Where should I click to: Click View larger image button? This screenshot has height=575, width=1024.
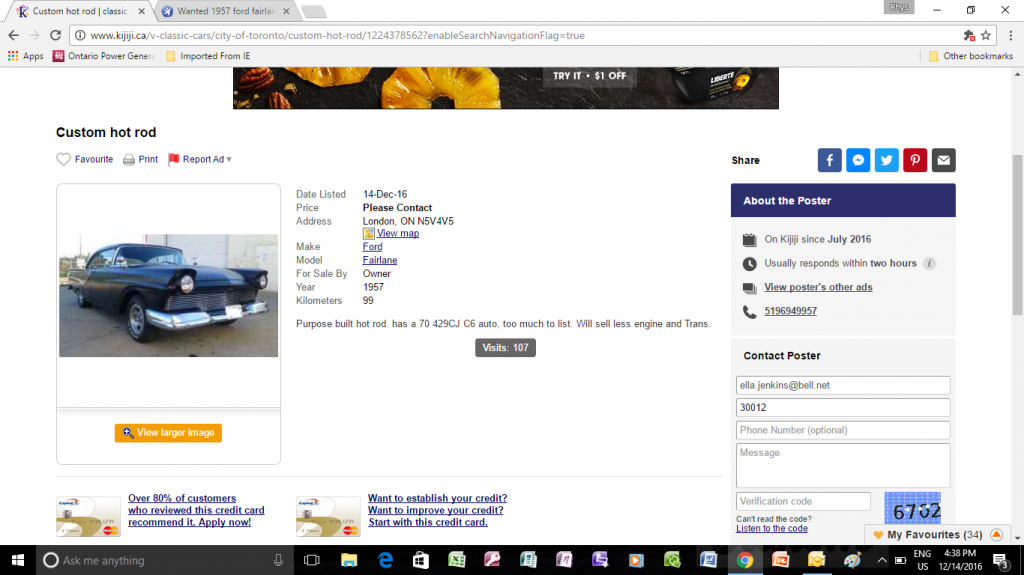[168, 433]
